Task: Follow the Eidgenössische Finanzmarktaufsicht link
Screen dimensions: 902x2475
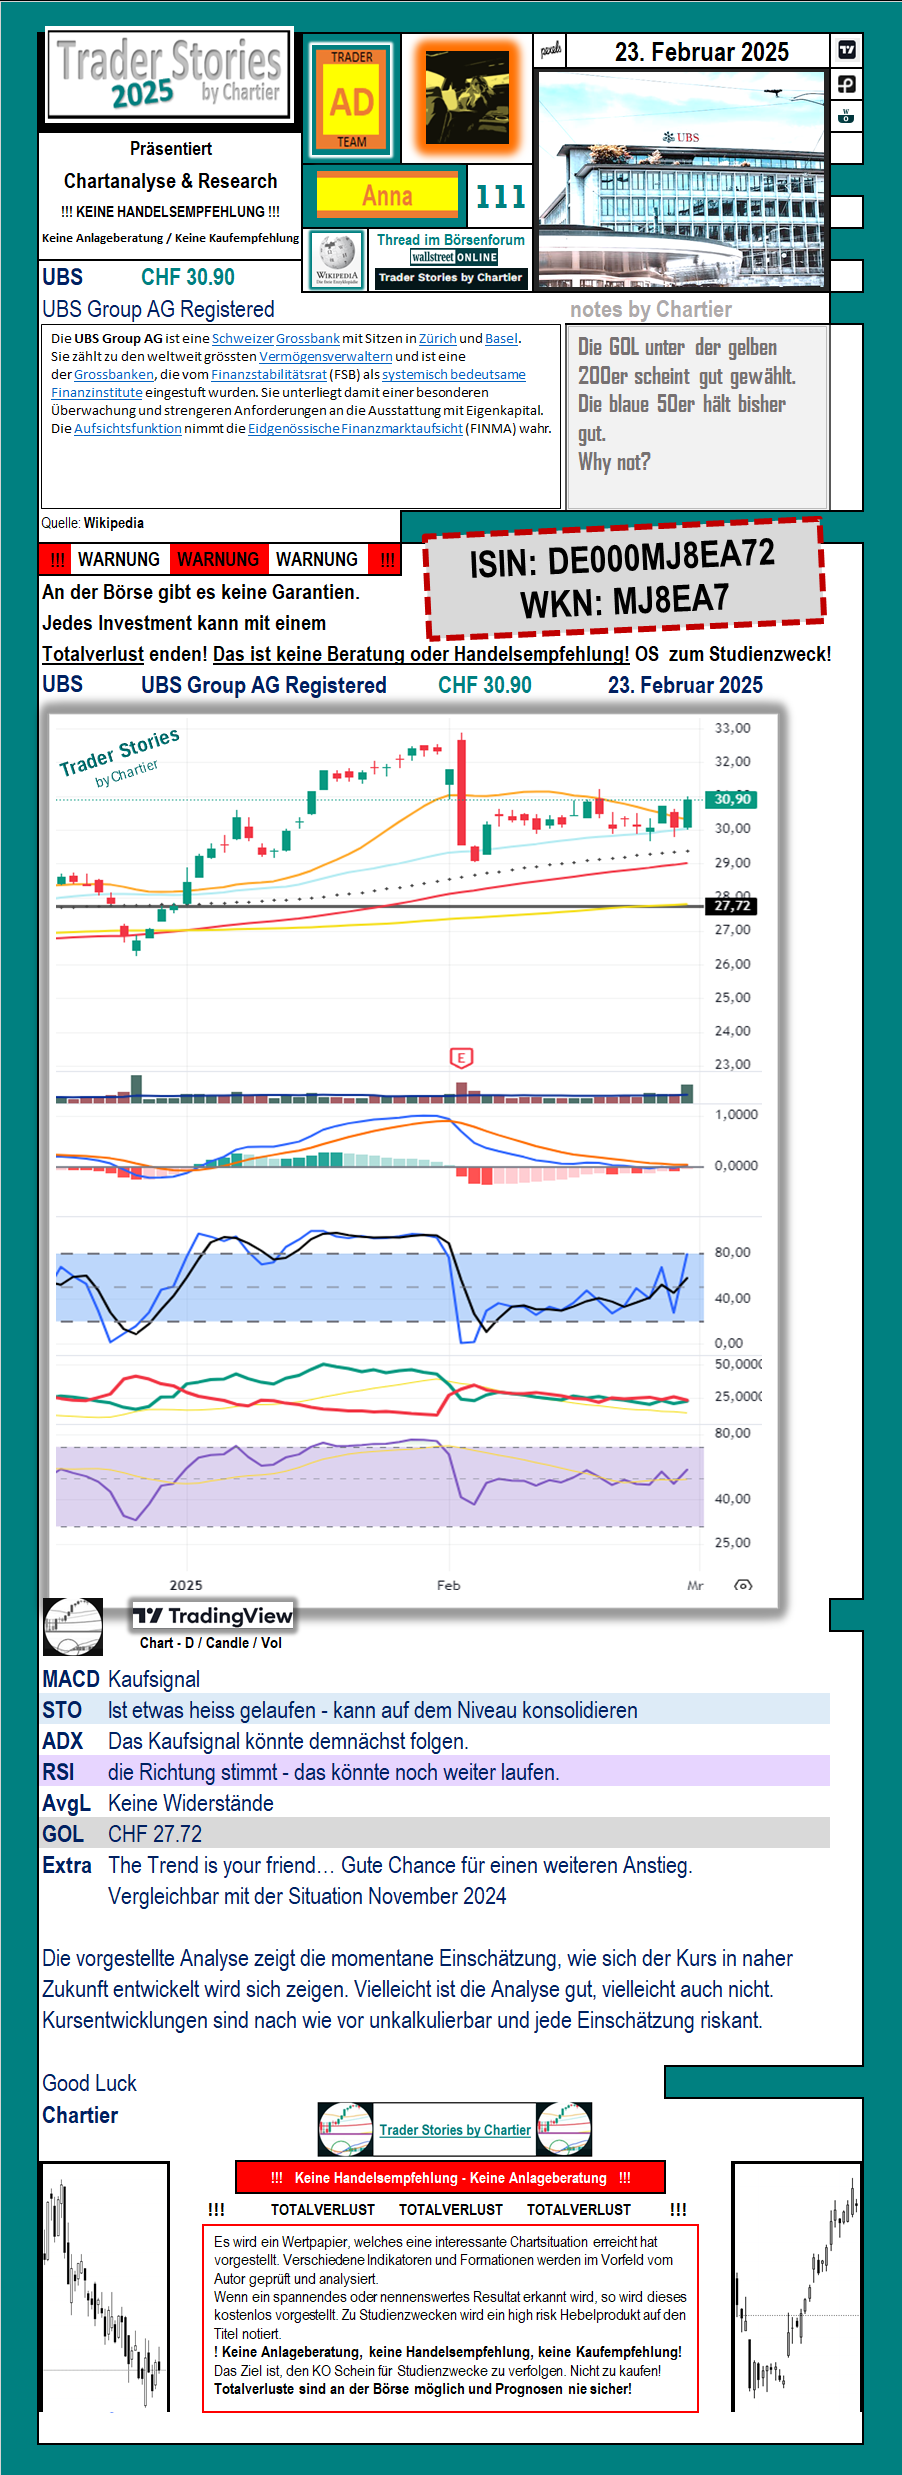Action: pyautogui.click(x=355, y=429)
